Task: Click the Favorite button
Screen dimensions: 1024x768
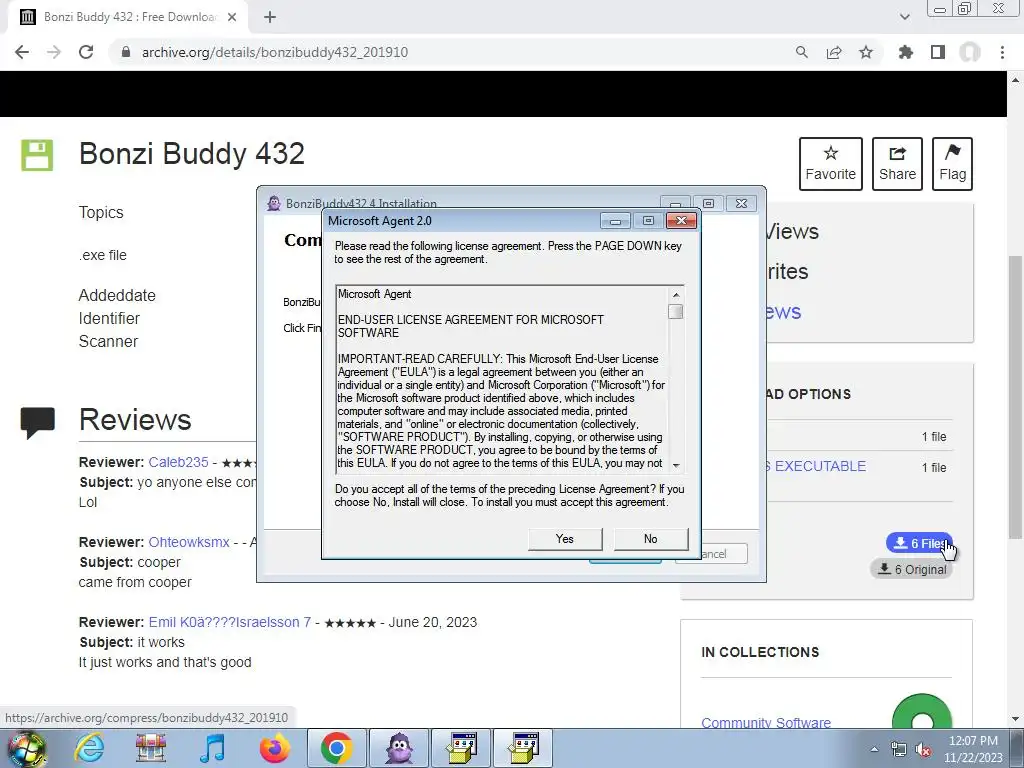Action: pos(831,164)
